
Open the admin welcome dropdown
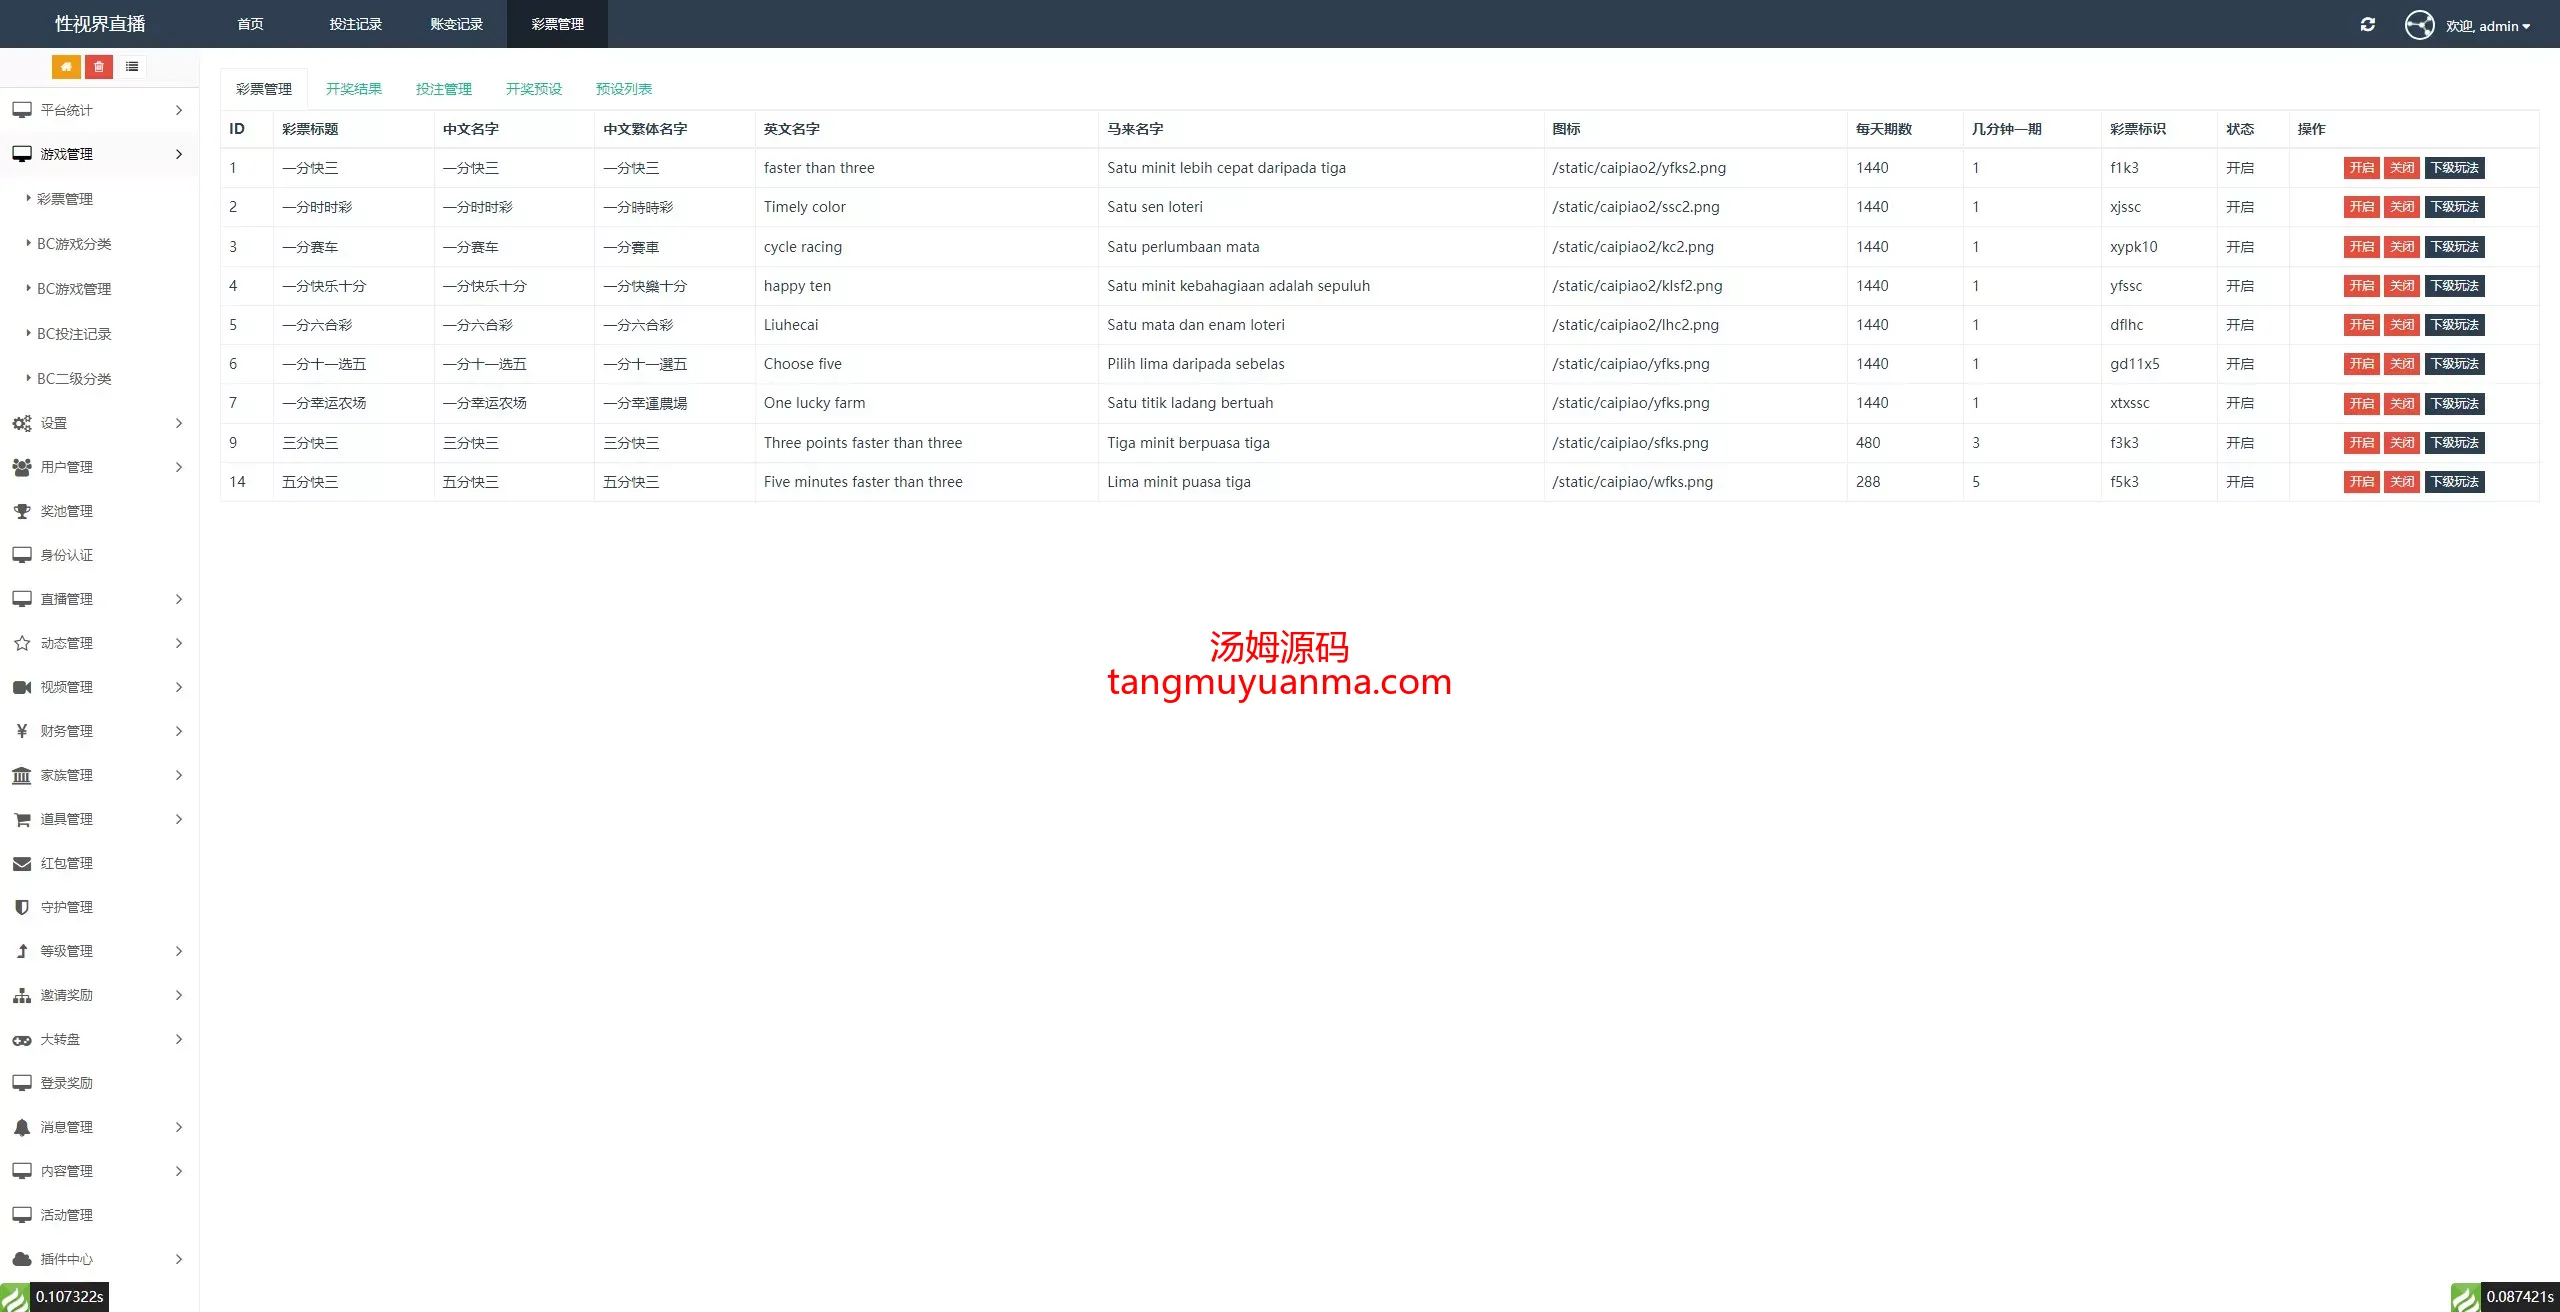click(2488, 26)
